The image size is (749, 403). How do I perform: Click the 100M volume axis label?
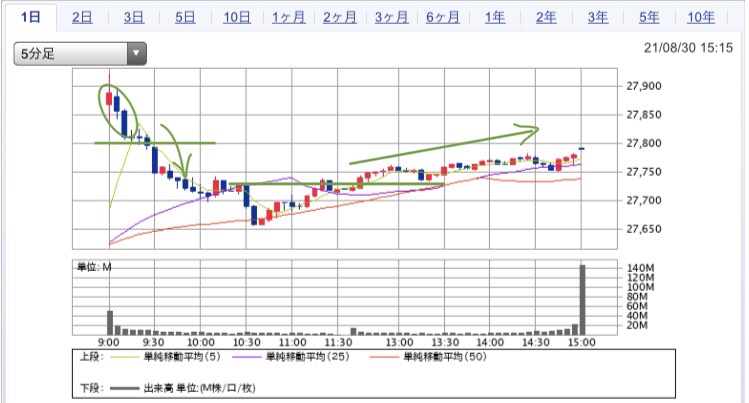(x=640, y=287)
